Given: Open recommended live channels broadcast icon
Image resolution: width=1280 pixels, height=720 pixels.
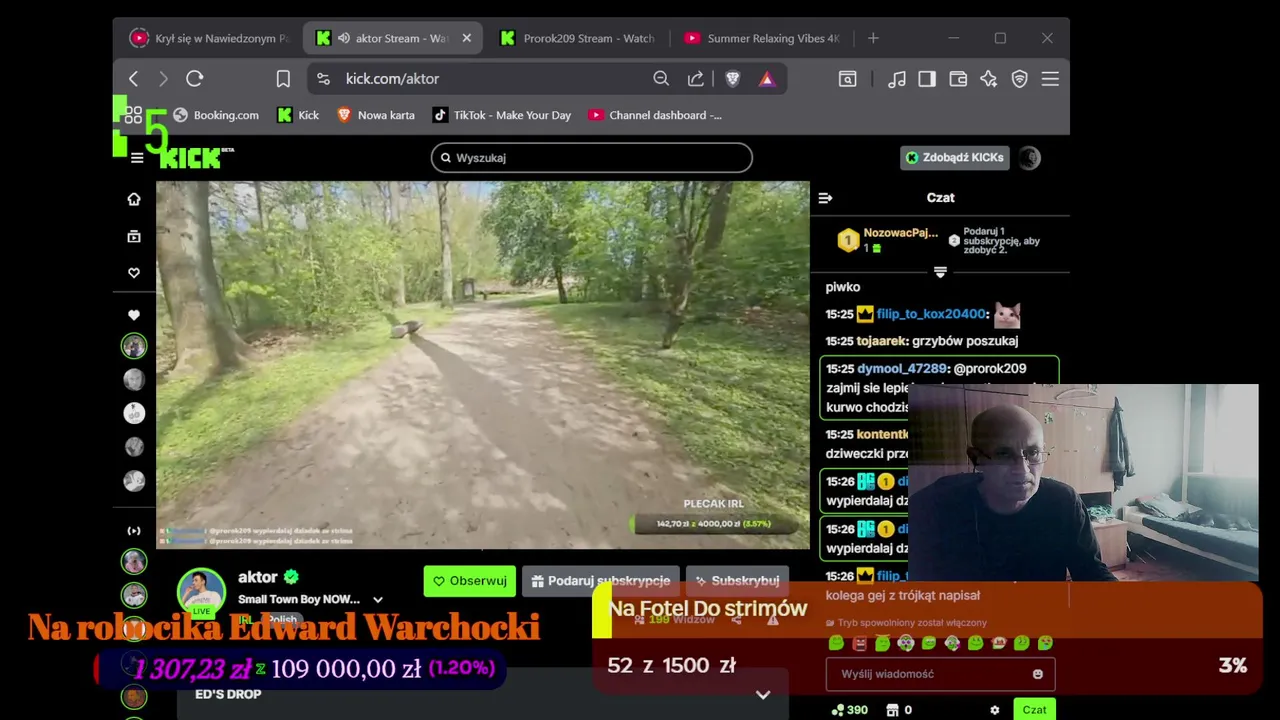Looking at the screenshot, I should pyautogui.click(x=134, y=531).
